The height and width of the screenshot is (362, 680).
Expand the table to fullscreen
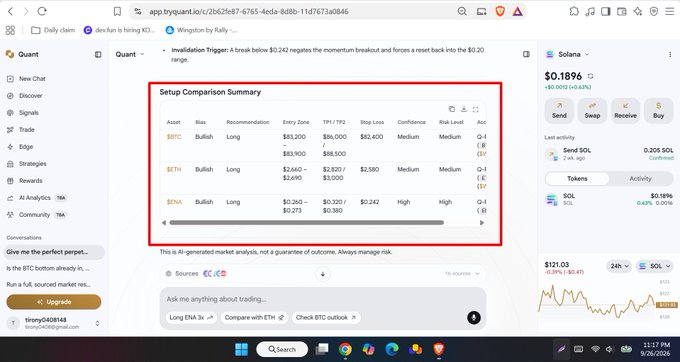click(475, 109)
